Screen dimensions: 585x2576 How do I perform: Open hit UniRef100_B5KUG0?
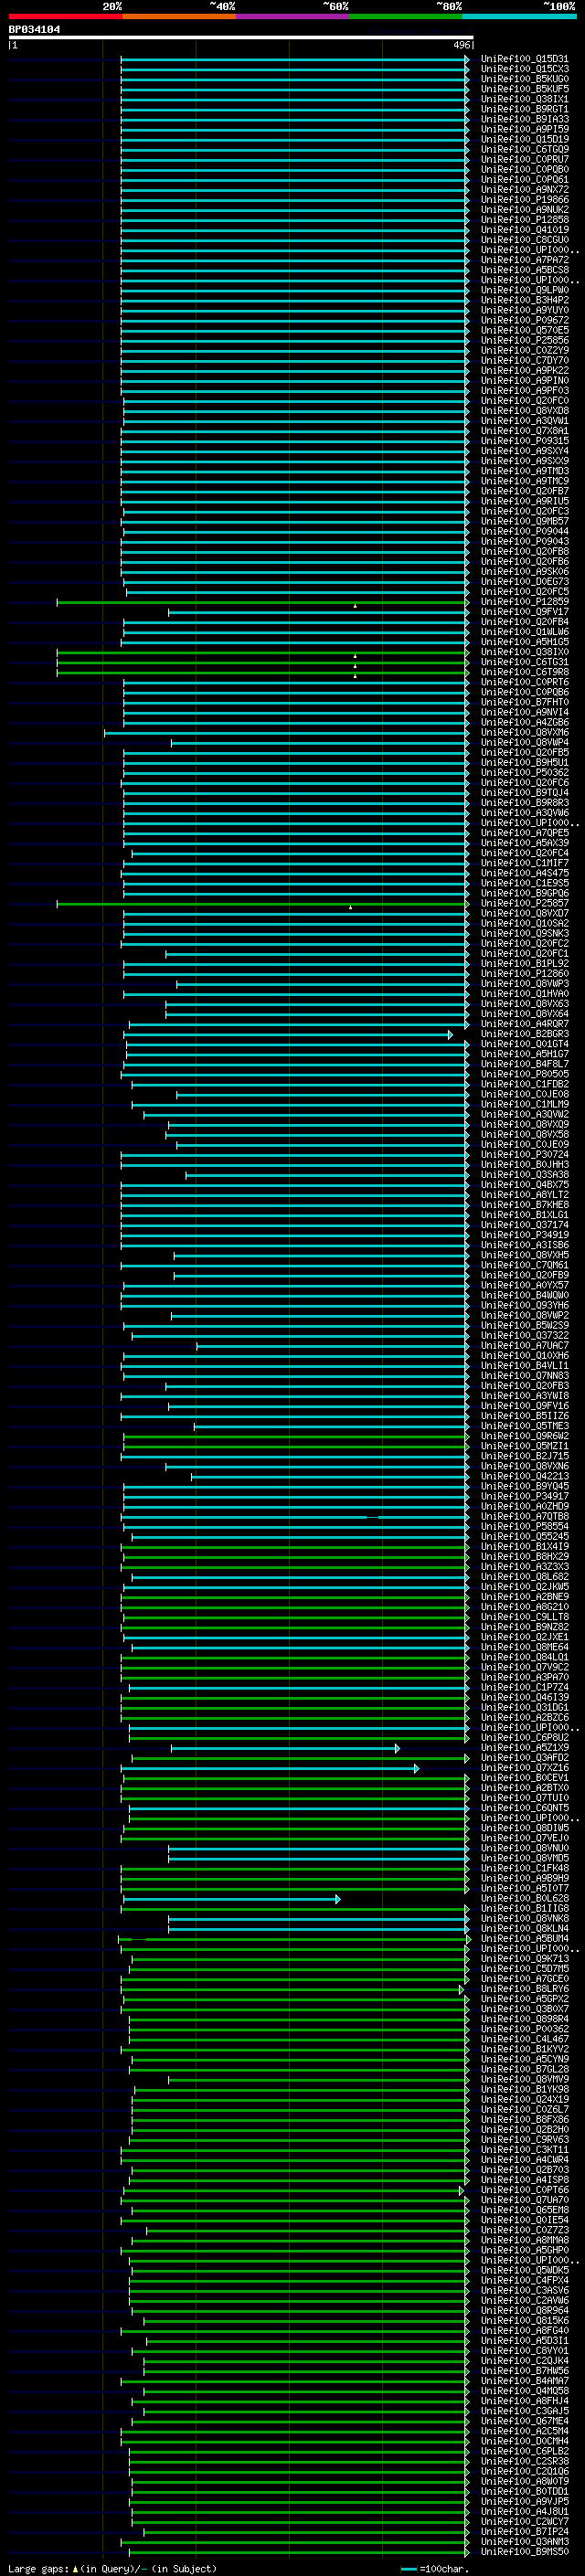524,79
